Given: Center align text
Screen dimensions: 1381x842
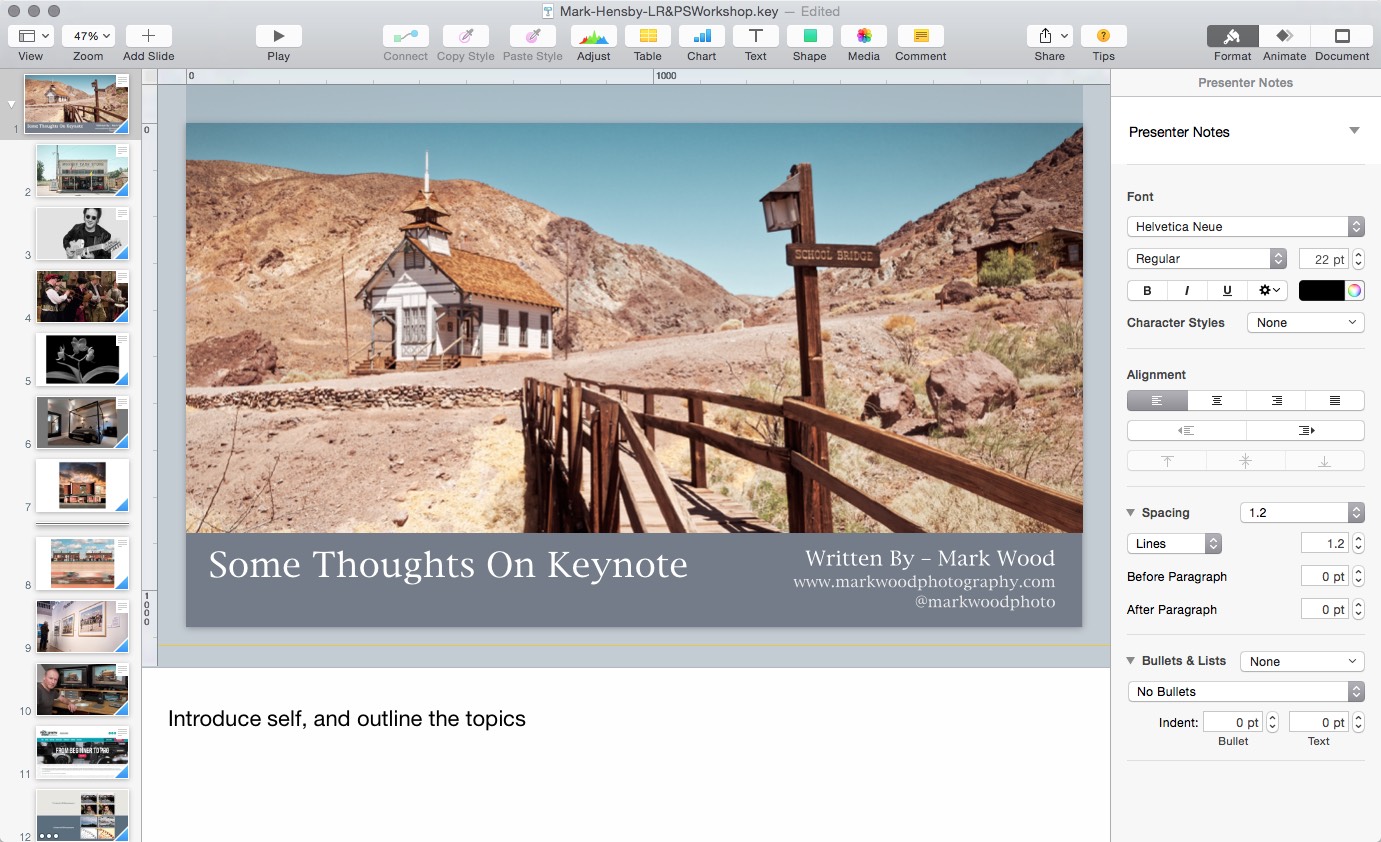Looking at the screenshot, I should point(1217,401).
